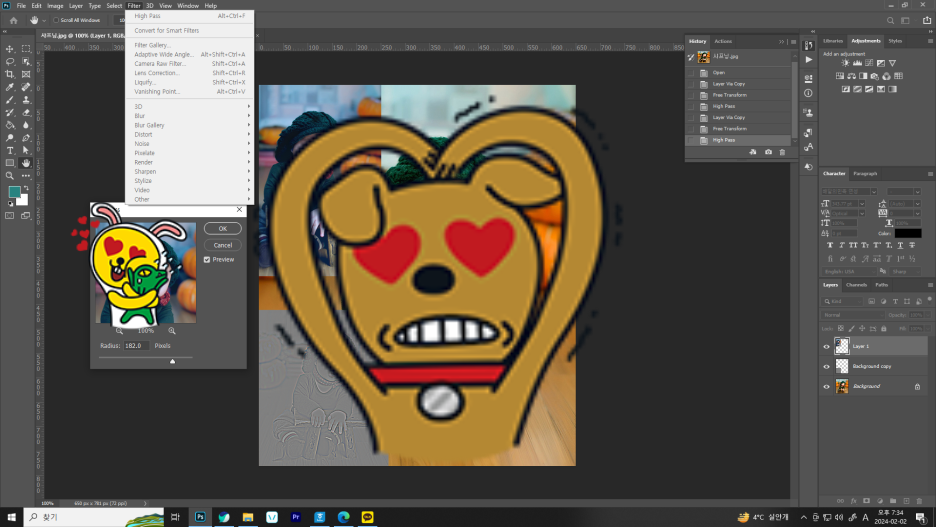Select the Lasso tool
Viewport: 936px width, 527px height.
10,61
